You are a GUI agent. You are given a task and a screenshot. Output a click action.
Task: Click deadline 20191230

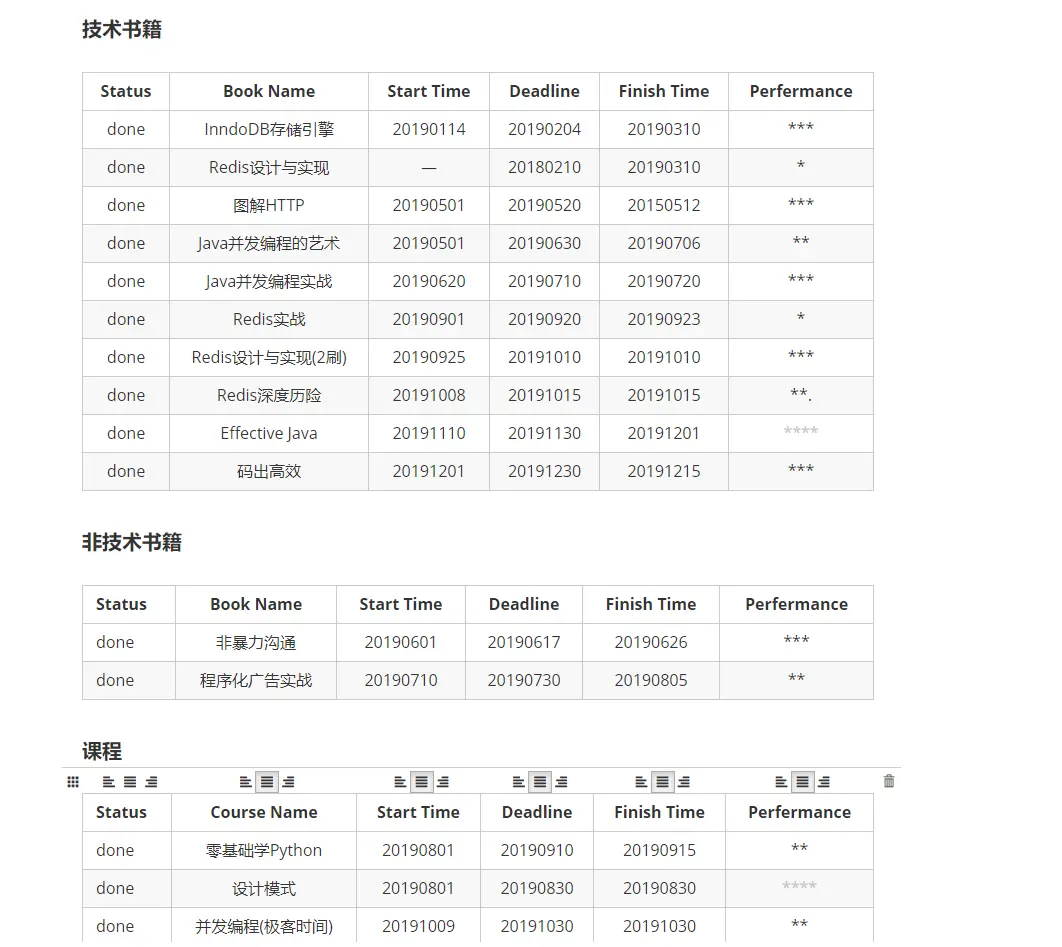pyautogui.click(x=545, y=471)
